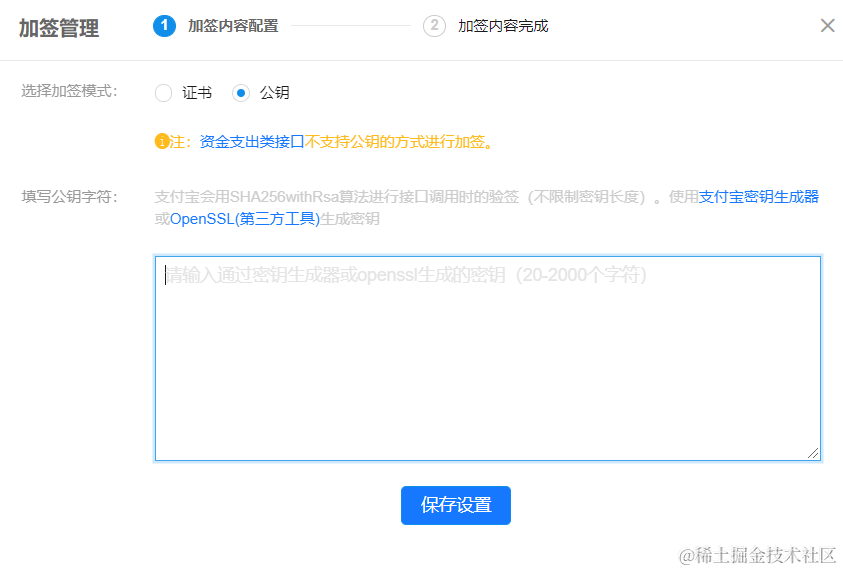Close the 加签管理 dialog
Image resolution: width=843 pixels, height=572 pixels.
(x=827, y=25)
